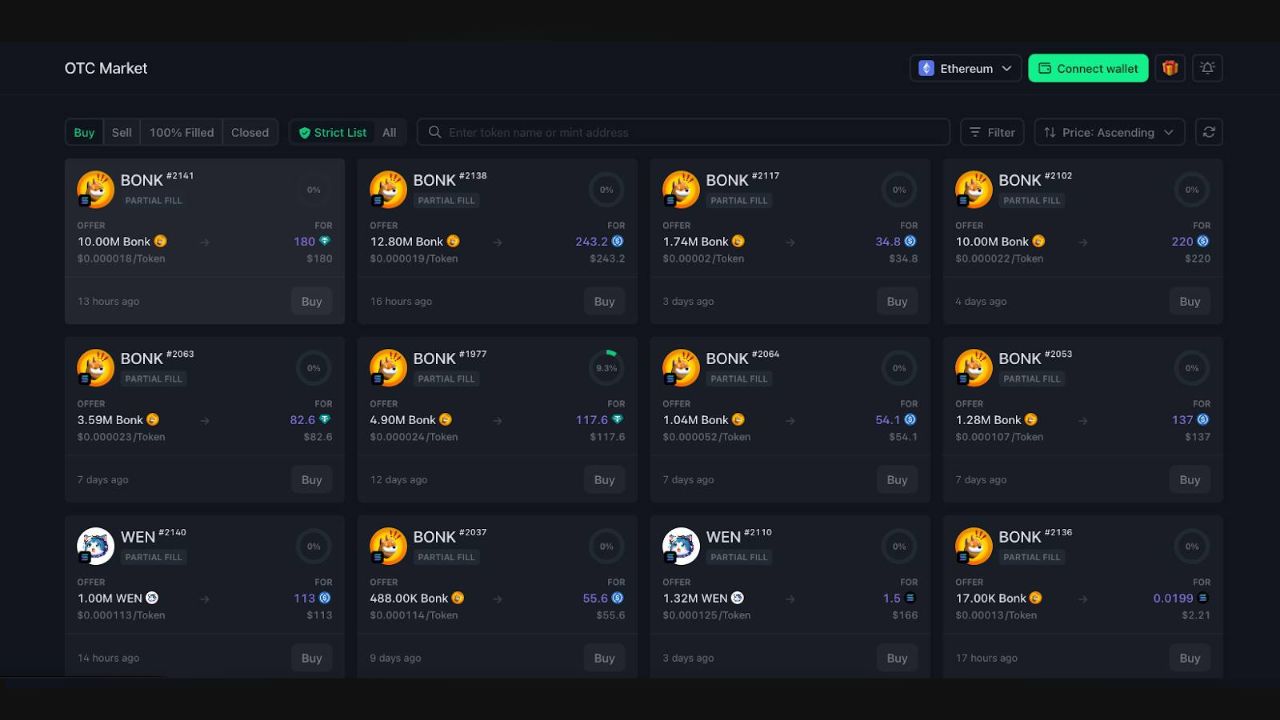Click the USDT coin icon next to 180
Screen dimensions: 1280x720
(x=325, y=241)
